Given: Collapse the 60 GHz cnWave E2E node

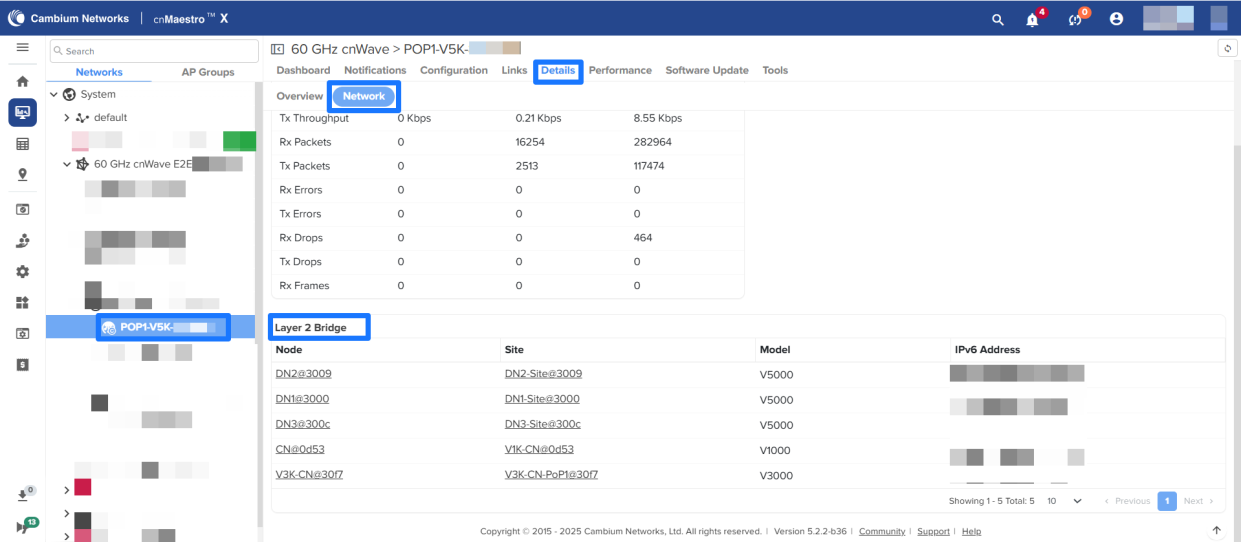Looking at the screenshot, I should 67,164.
